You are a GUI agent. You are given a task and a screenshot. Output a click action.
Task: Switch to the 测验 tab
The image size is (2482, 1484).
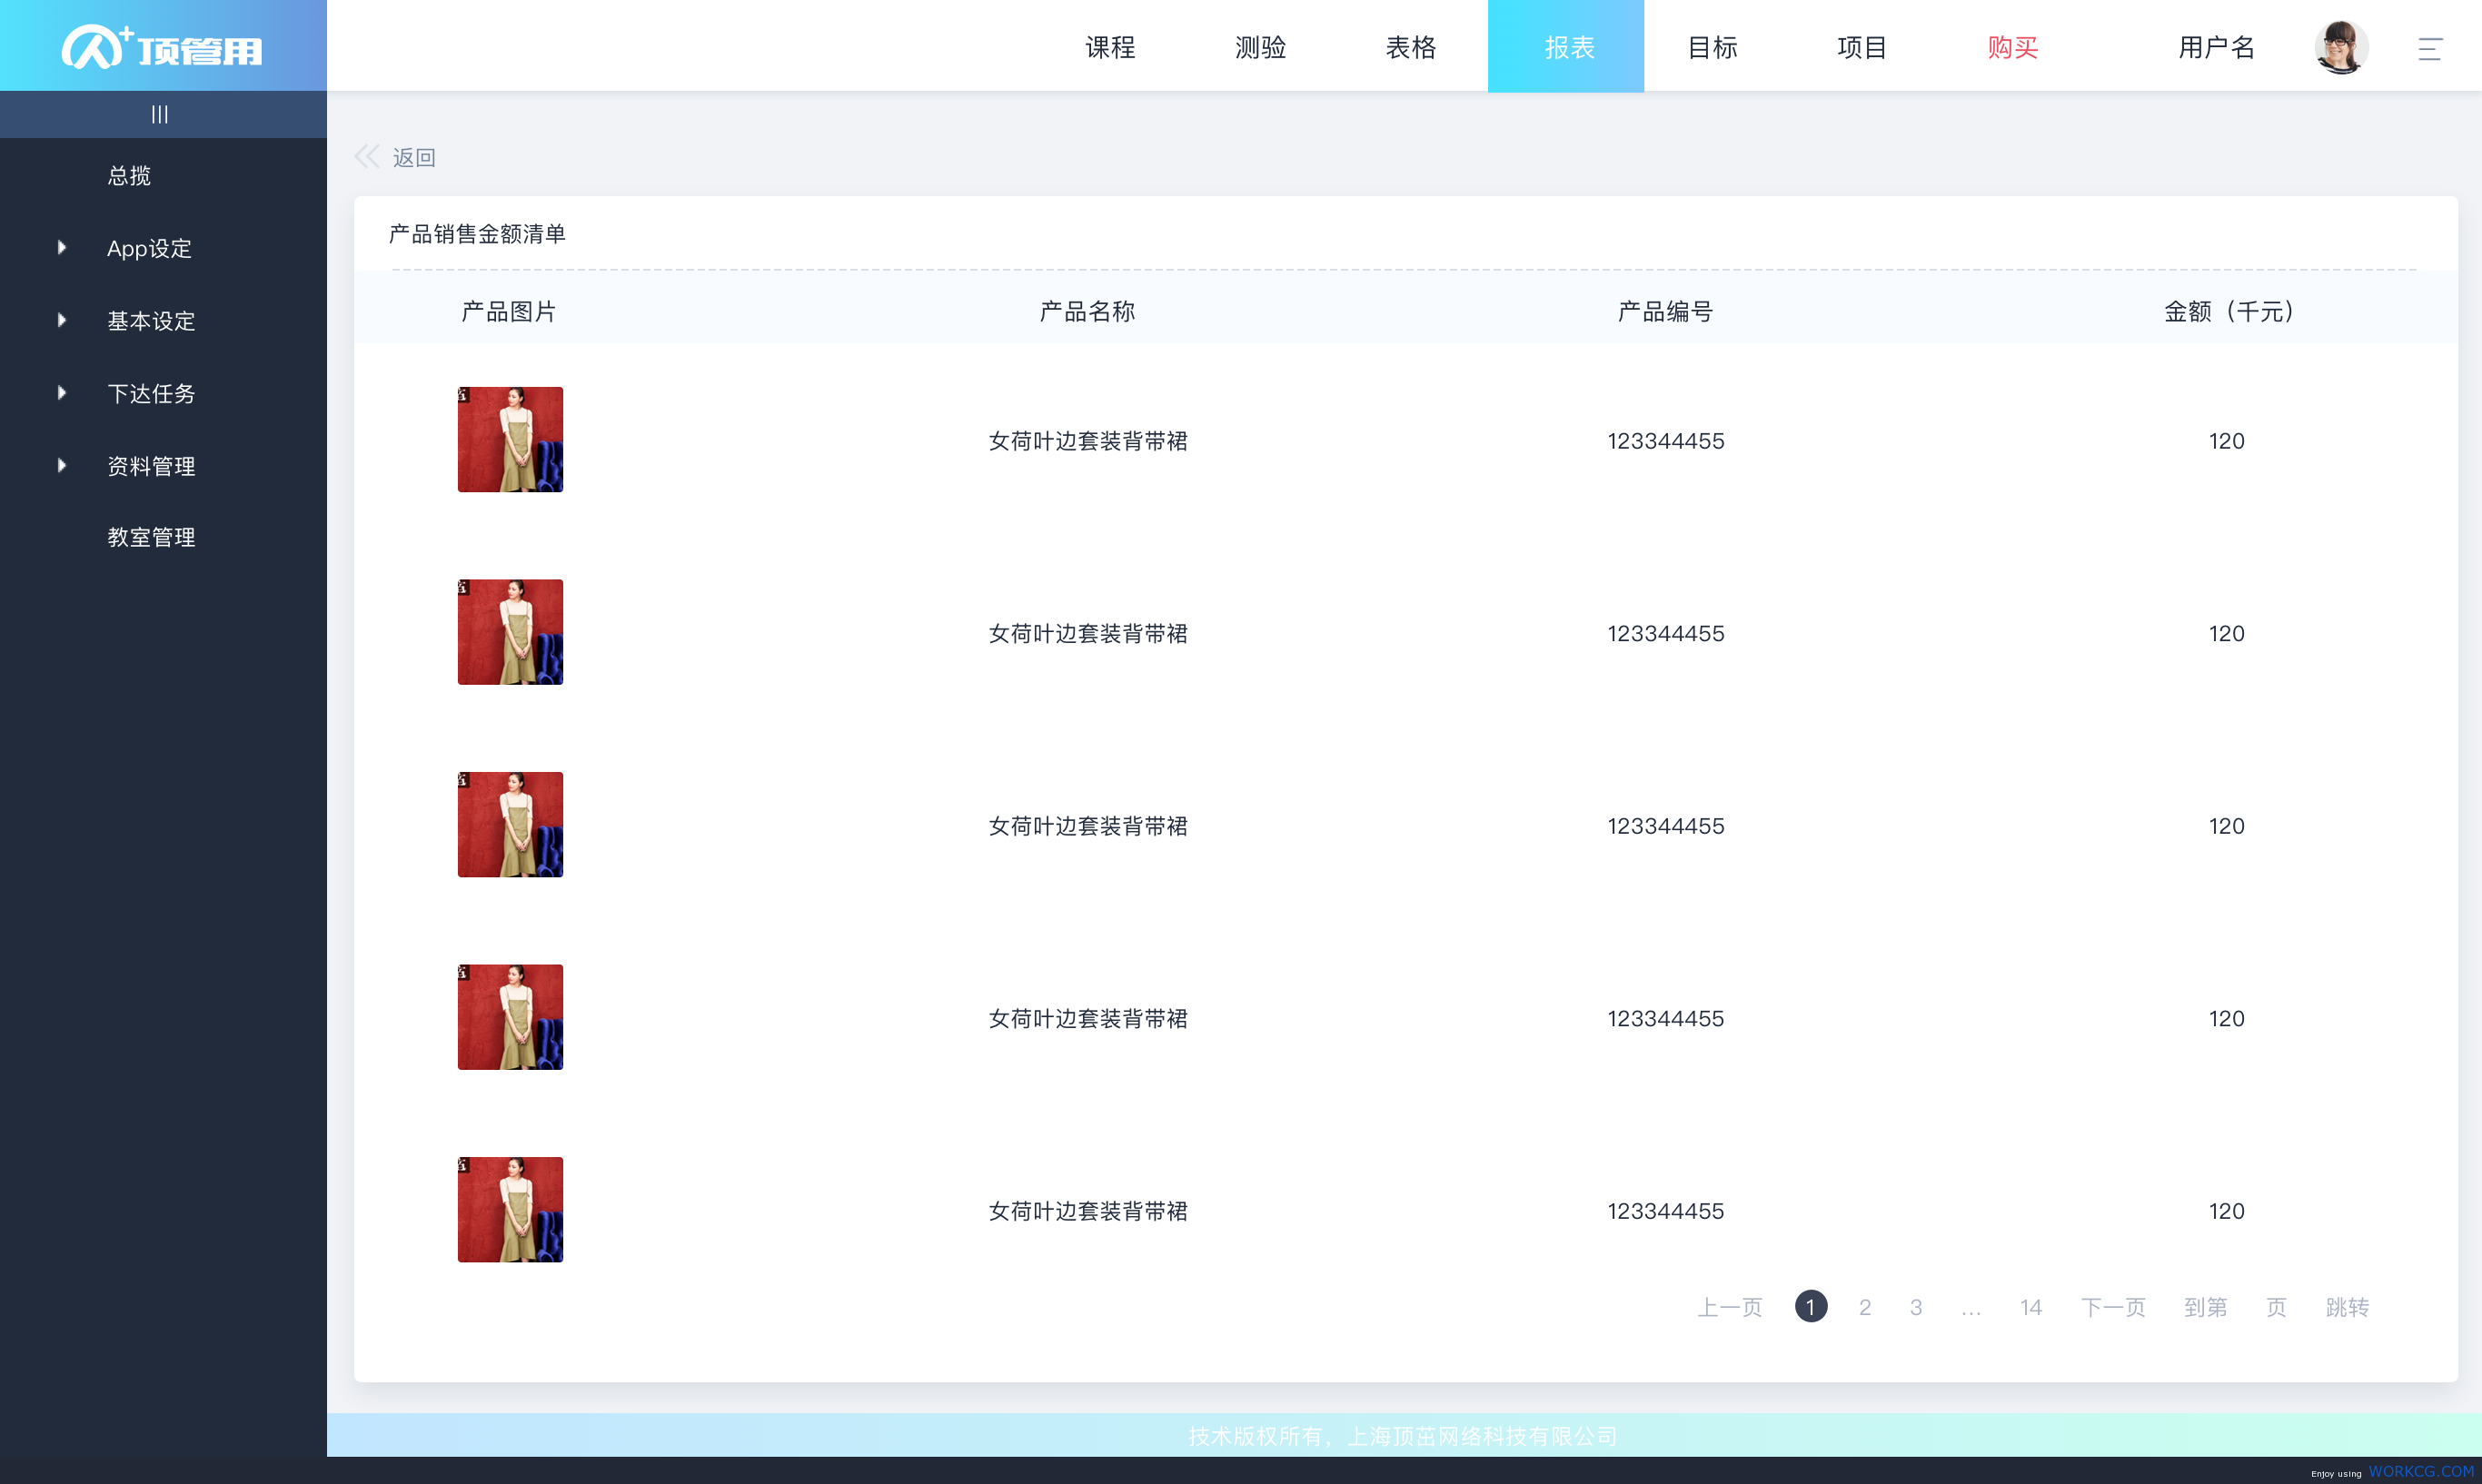1260,47
